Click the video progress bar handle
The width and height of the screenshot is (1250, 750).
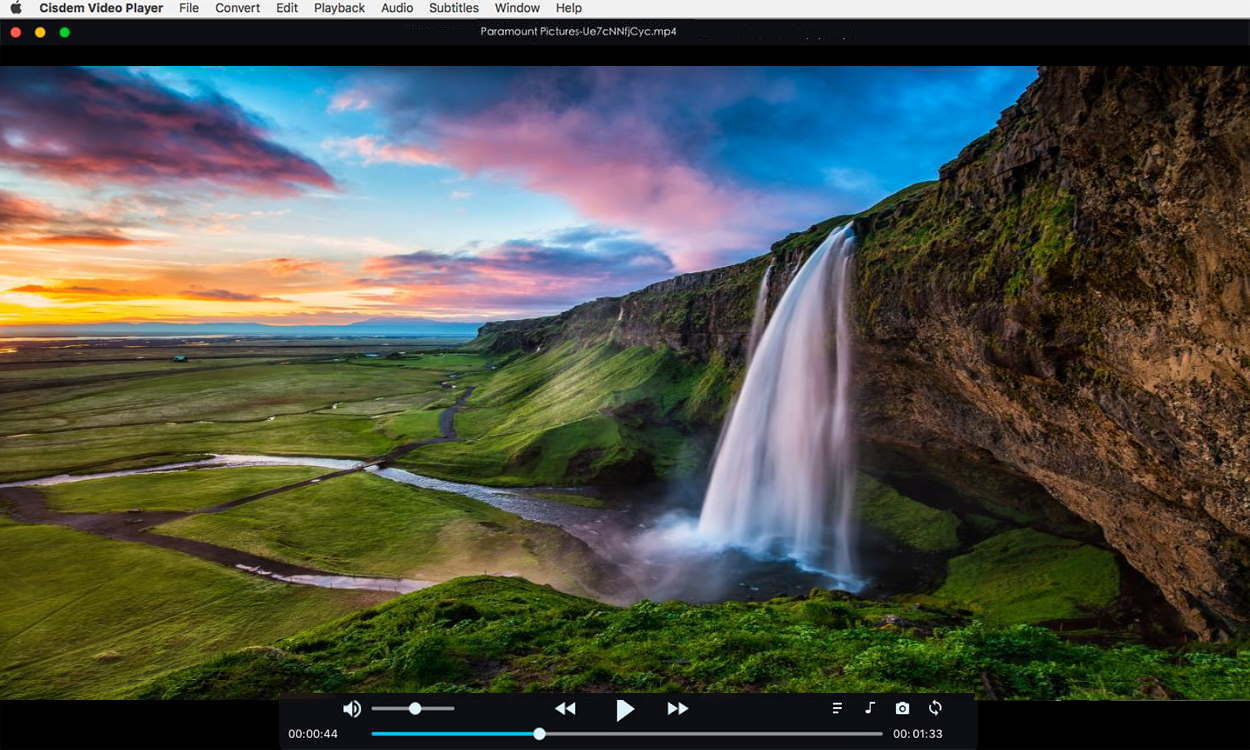[539, 734]
